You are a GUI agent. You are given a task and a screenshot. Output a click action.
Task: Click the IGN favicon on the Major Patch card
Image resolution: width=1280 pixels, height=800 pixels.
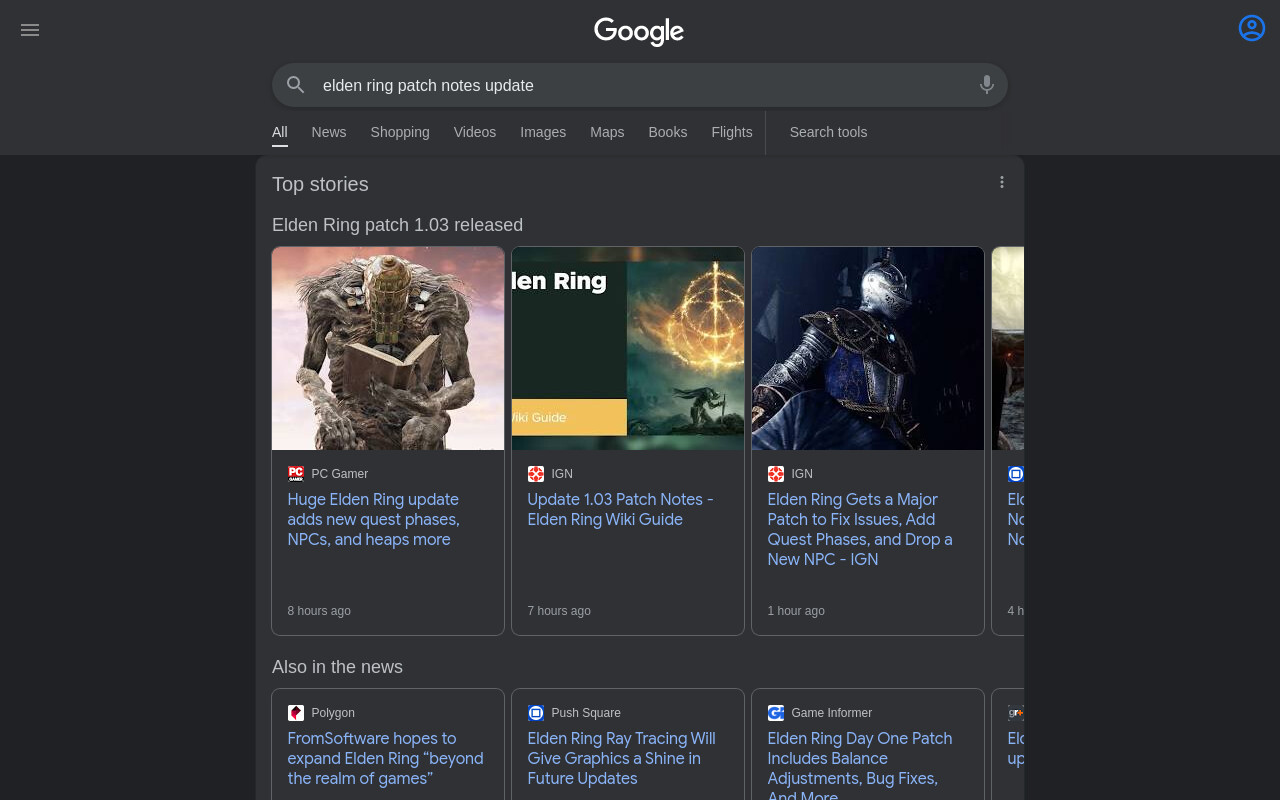pos(776,474)
